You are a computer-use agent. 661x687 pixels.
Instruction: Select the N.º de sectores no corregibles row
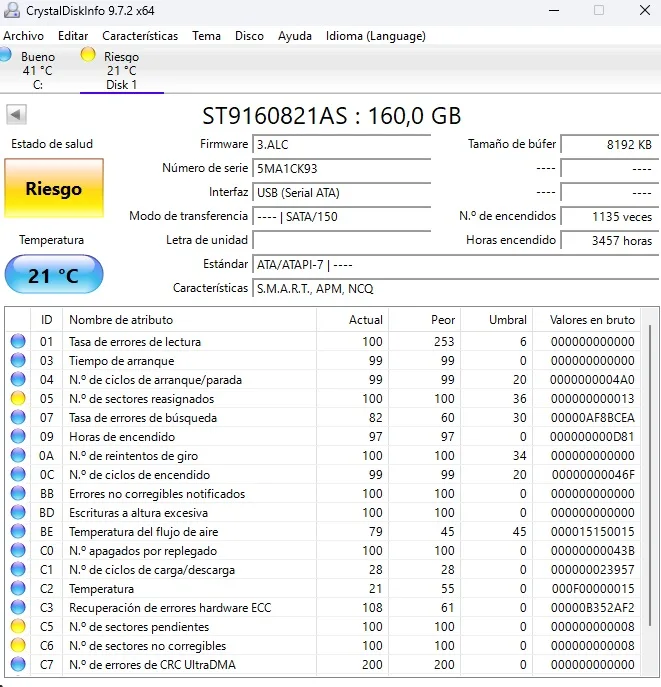click(x=323, y=646)
